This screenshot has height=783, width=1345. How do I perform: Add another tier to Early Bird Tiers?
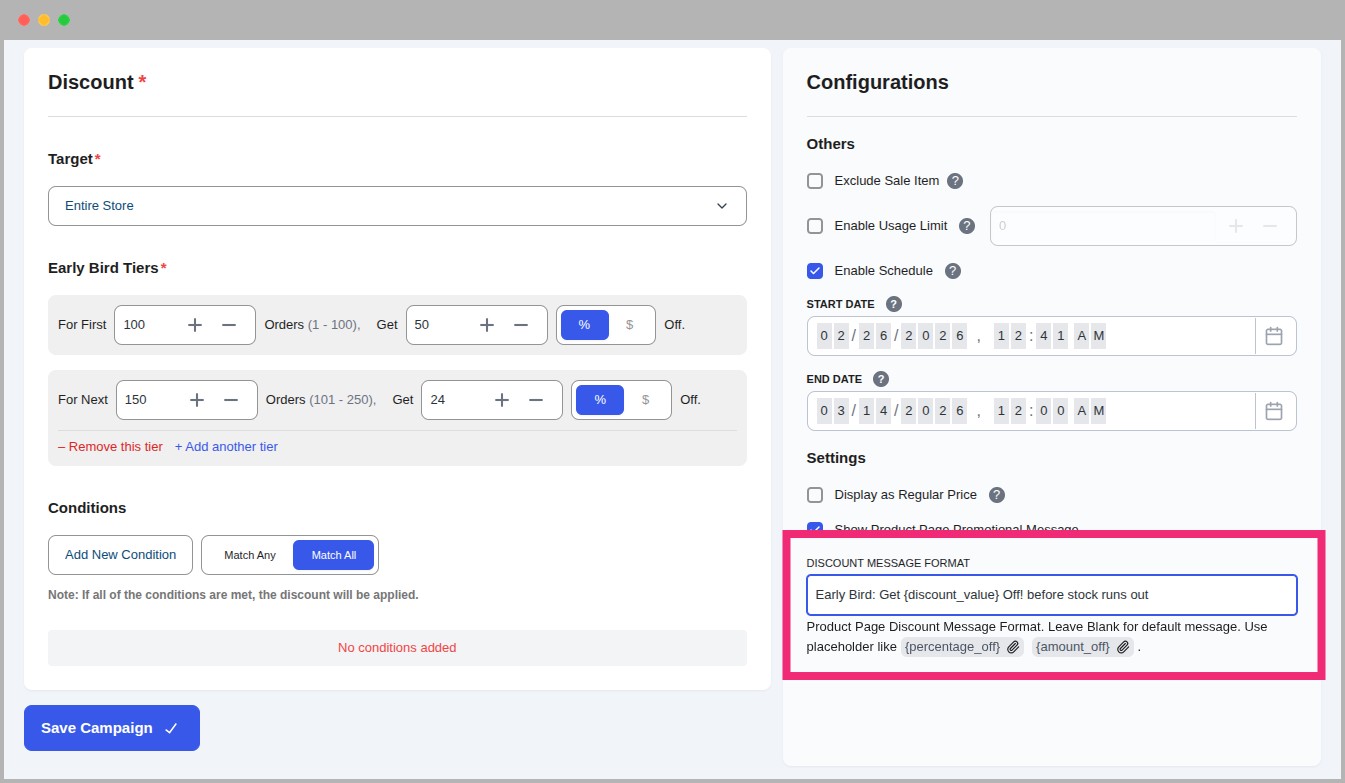click(226, 446)
